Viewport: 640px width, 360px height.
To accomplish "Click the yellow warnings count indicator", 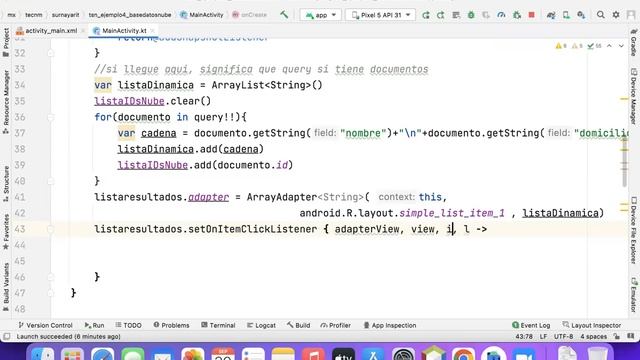I will 561,46.
